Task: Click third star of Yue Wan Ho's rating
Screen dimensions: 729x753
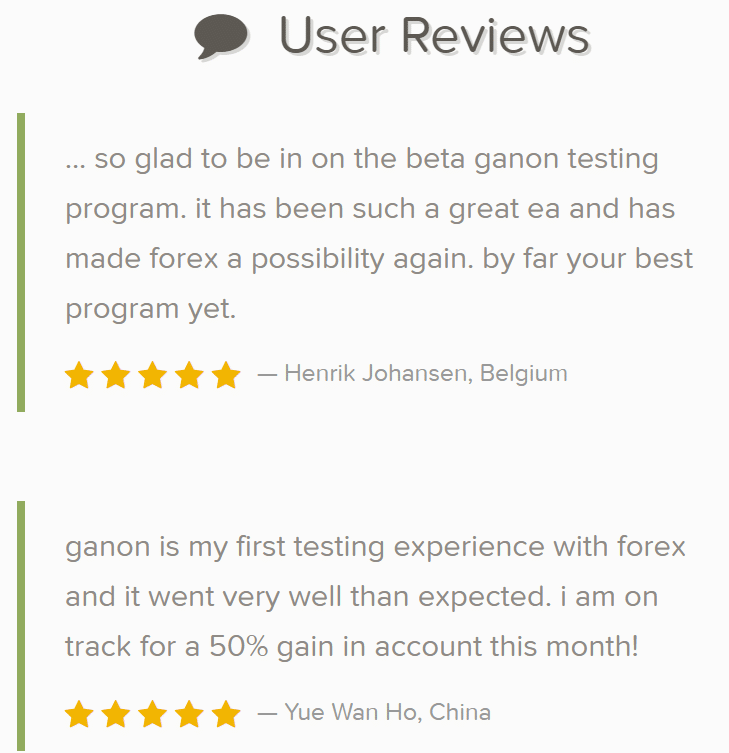Action: coord(152,714)
